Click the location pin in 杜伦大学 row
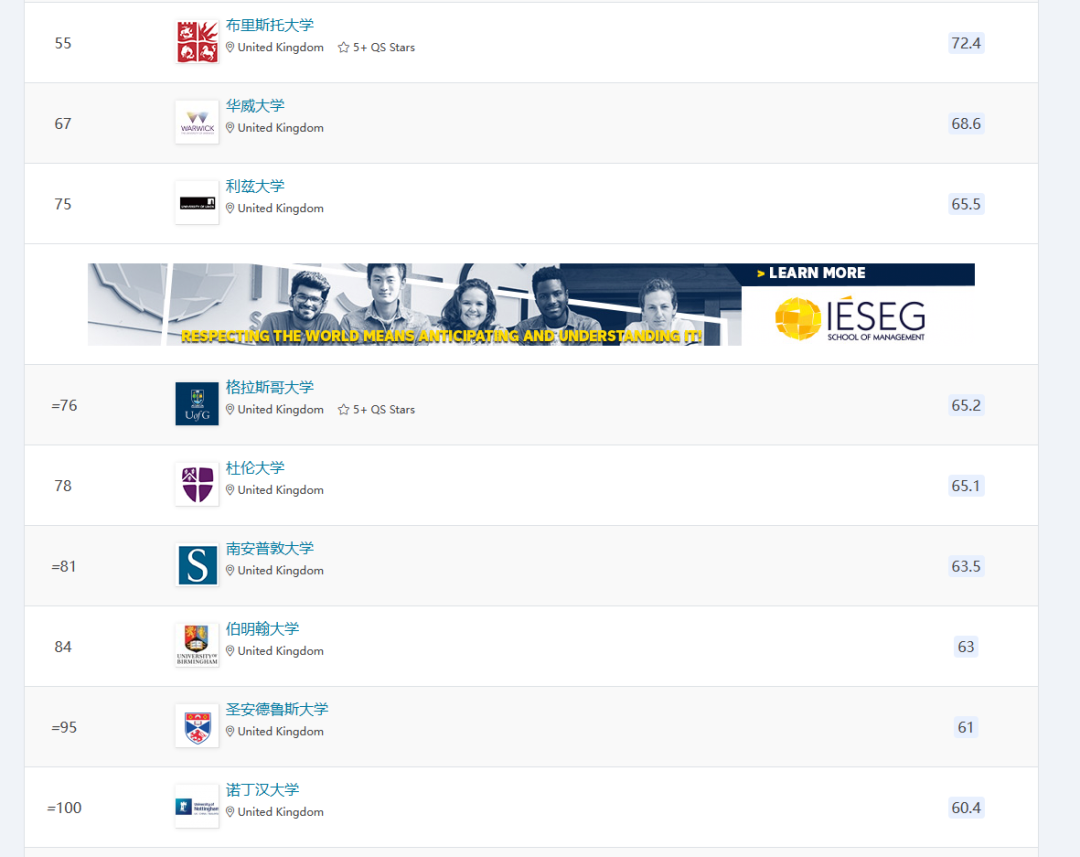Image resolution: width=1080 pixels, height=857 pixels. tap(230, 491)
